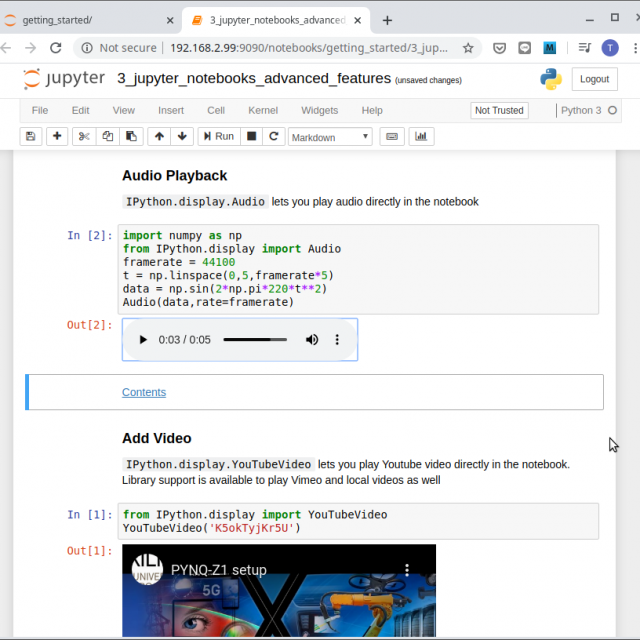
Task: Interrupt the kernel with the stop icon
Action: tap(252, 136)
